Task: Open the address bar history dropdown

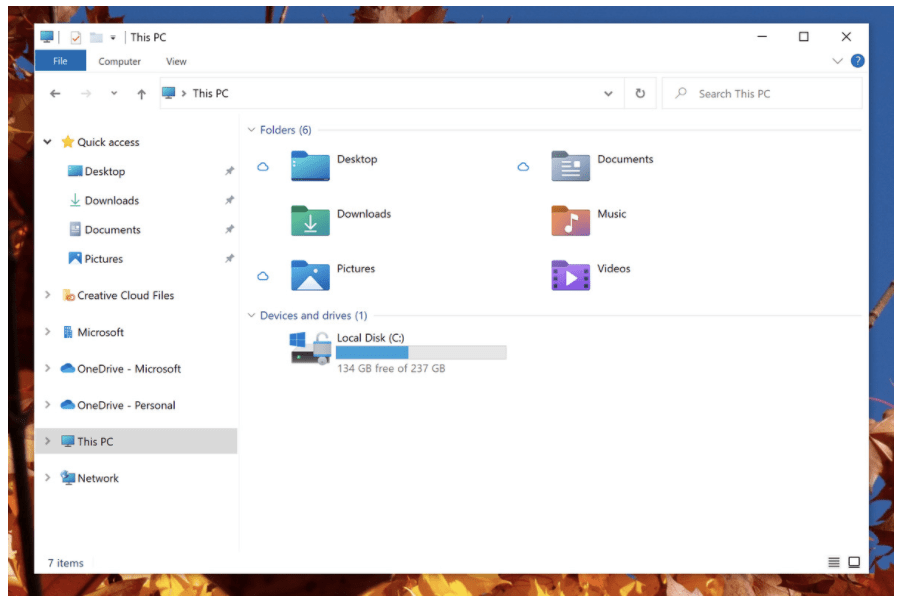Action: pos(608,94)
